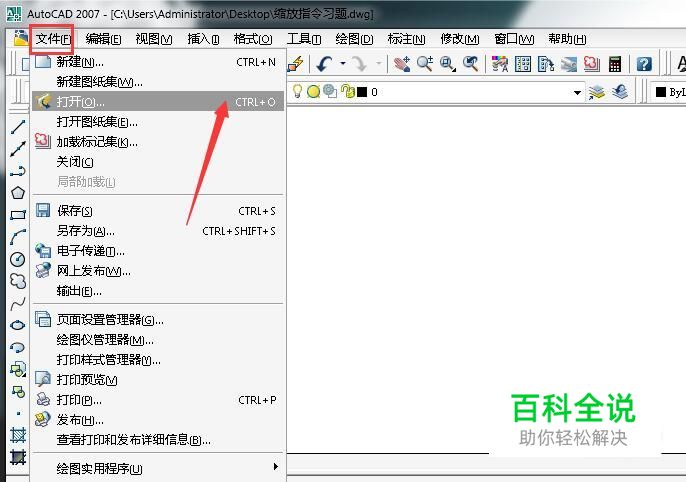Open the 帮助(H) menu
The height and width of the screenshot is (482, 686).
(567, 39)
